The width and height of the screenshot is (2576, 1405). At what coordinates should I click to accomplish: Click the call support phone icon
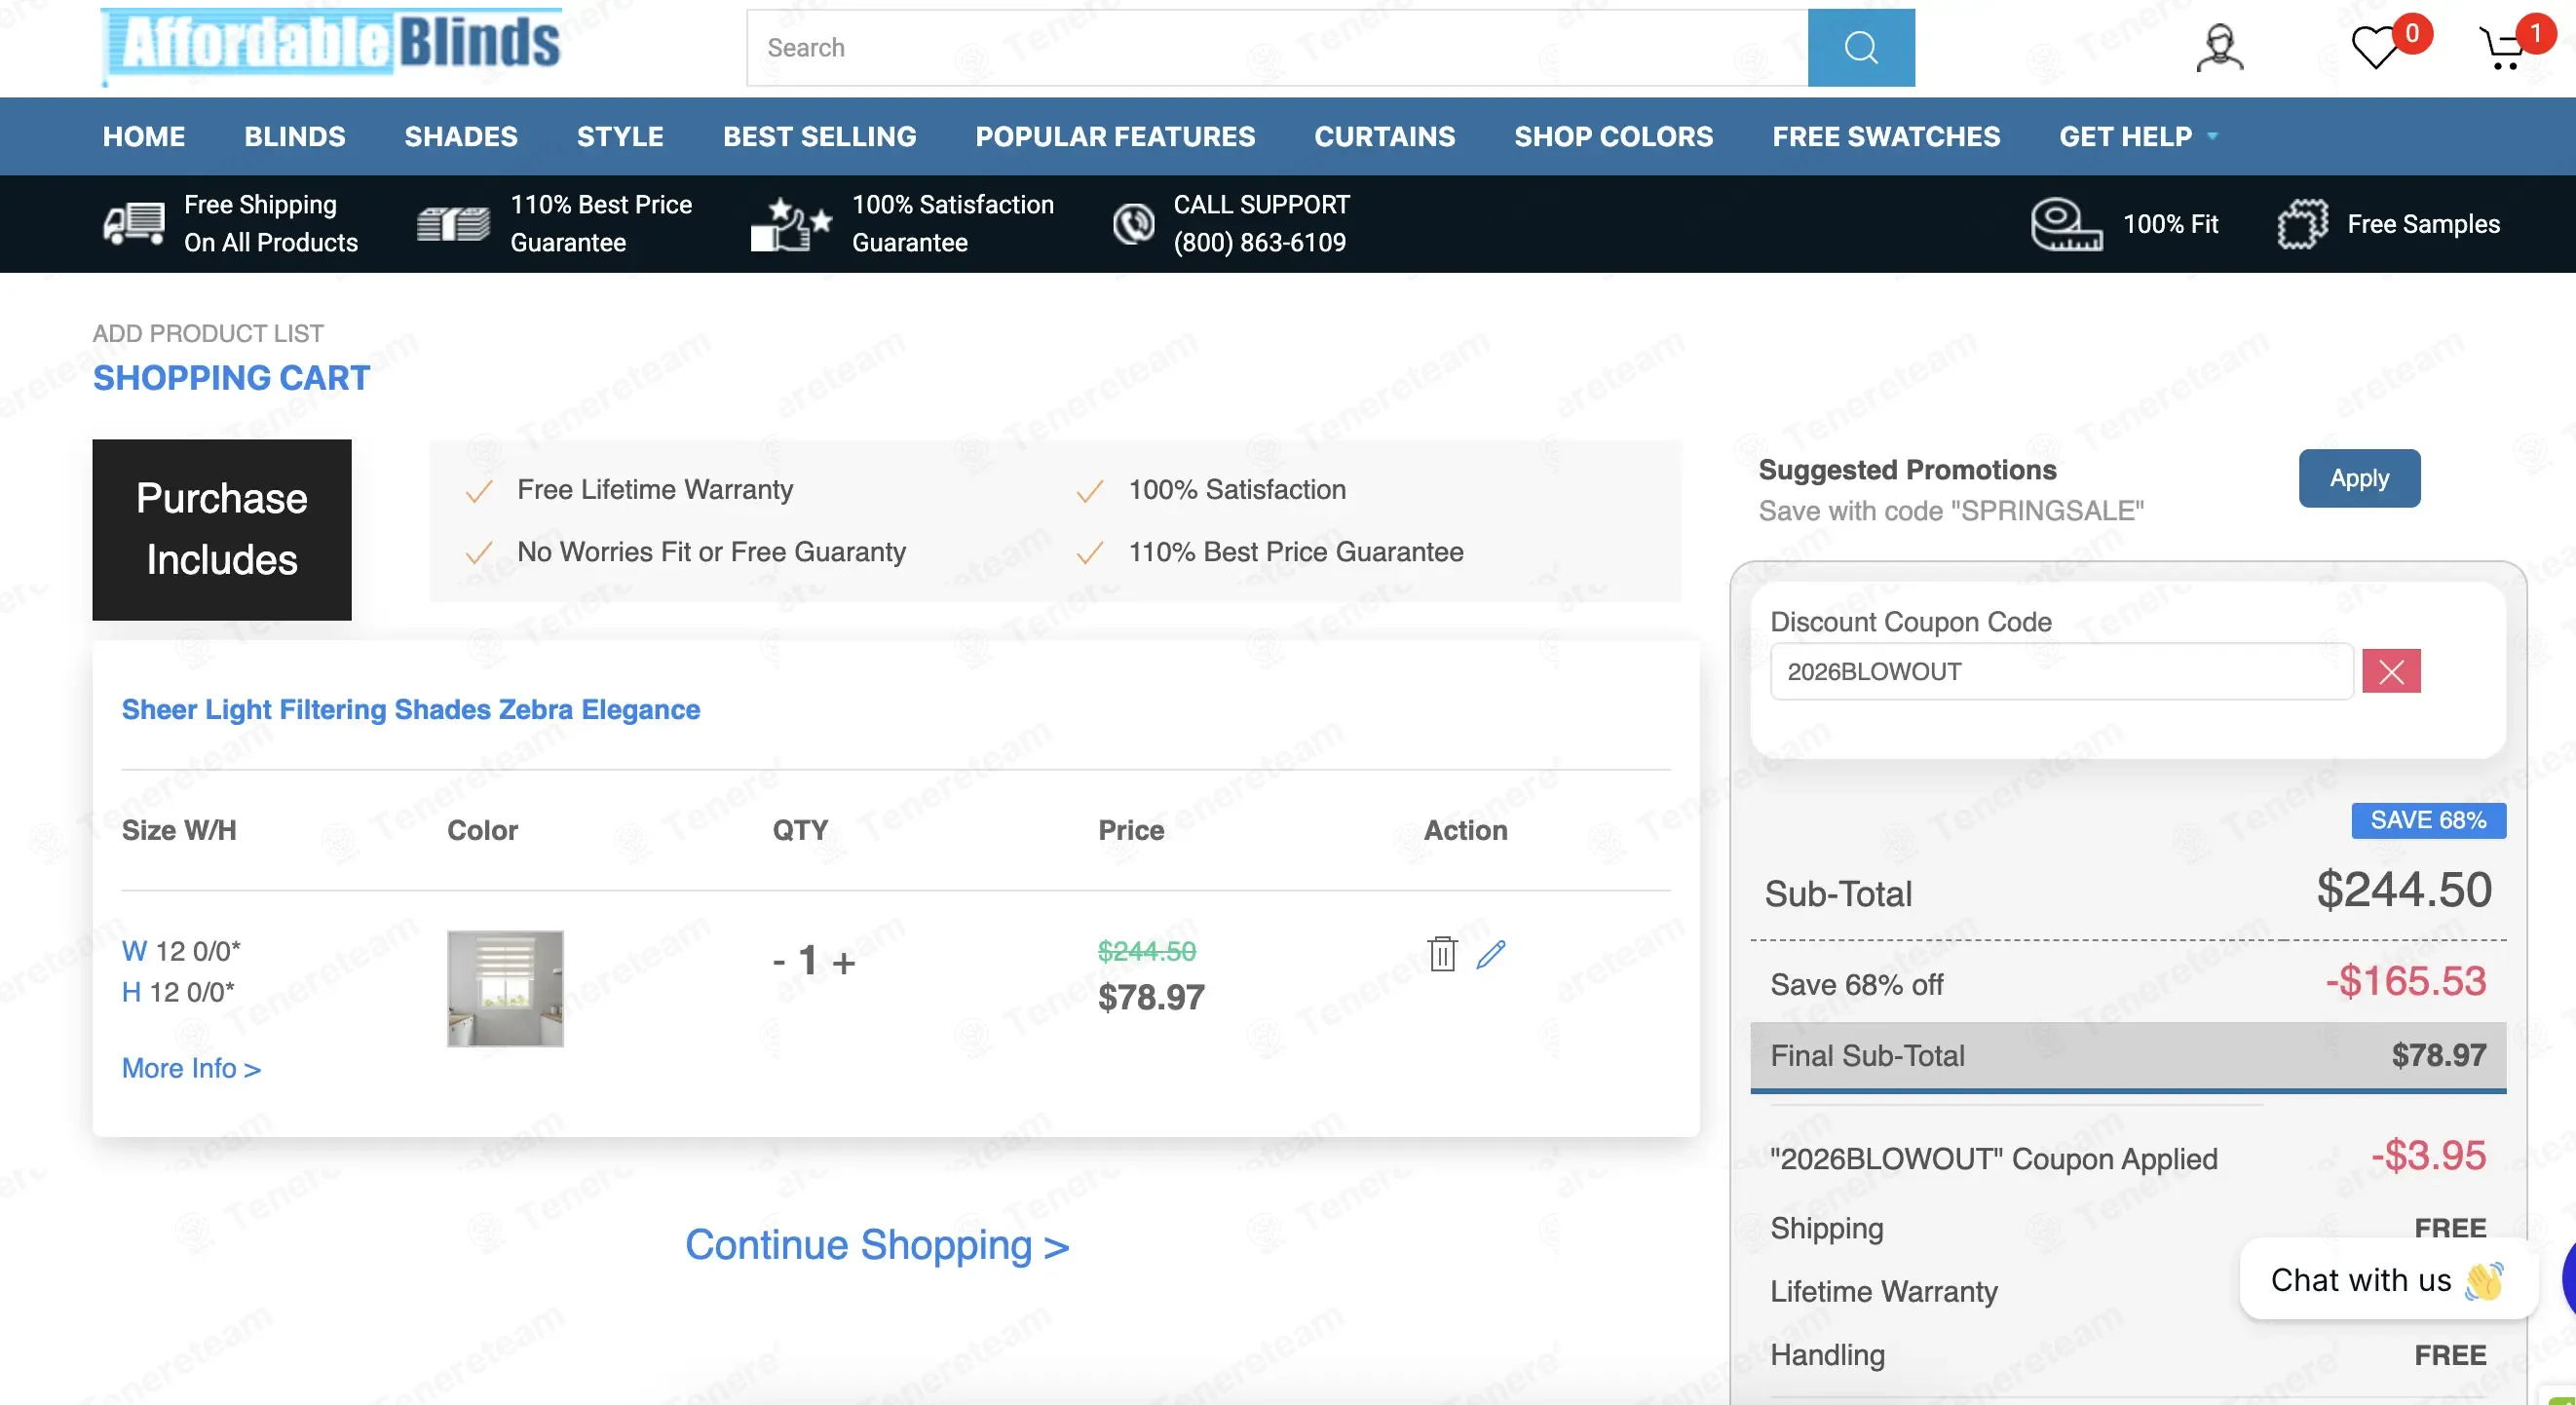[1134, 224]
